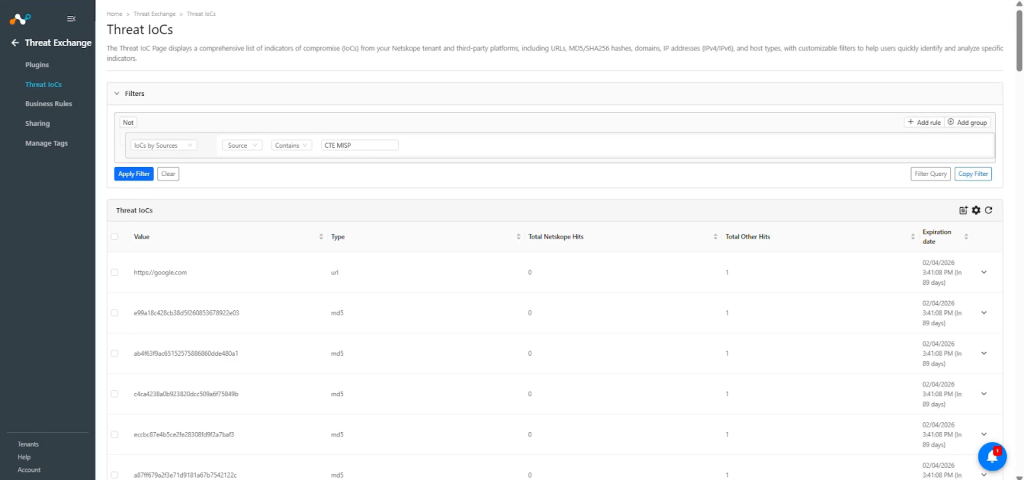Image resolution: width=1024 pixels, height=480 pixels.
Task: Toggle the Not filter button
Action: pos(128,122)
